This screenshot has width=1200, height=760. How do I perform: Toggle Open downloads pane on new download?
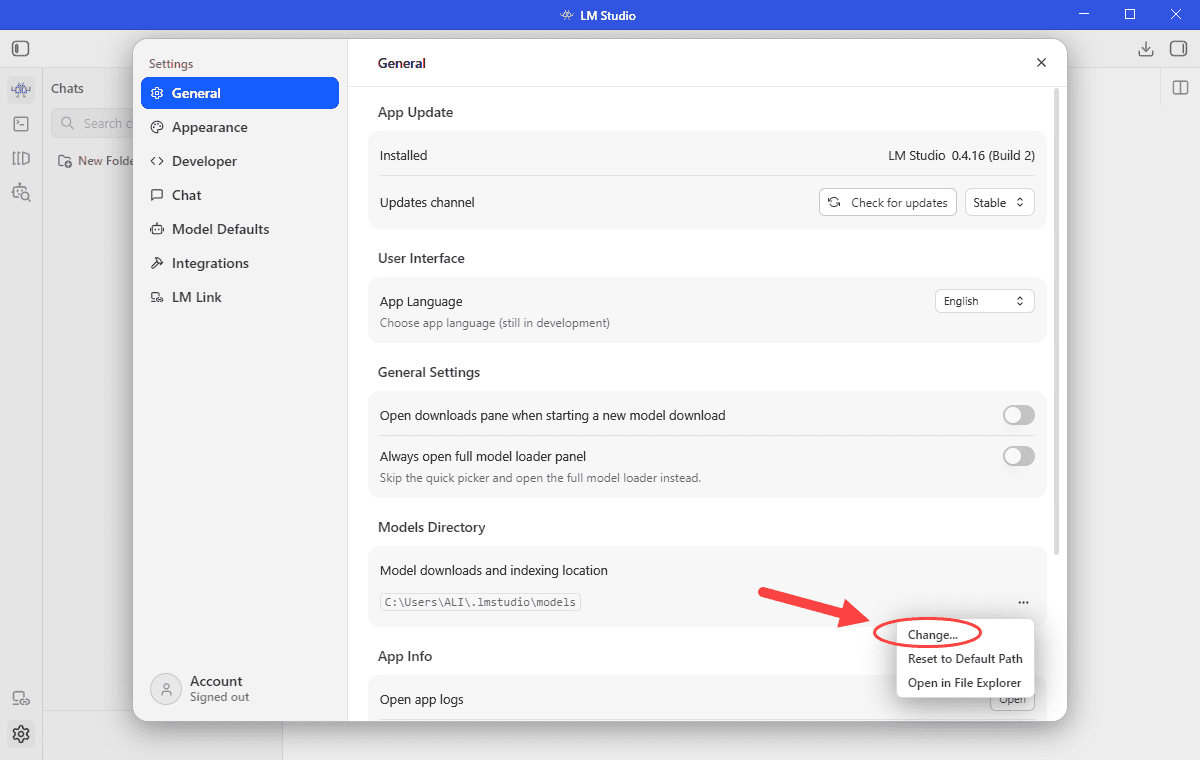[1019, 415]
